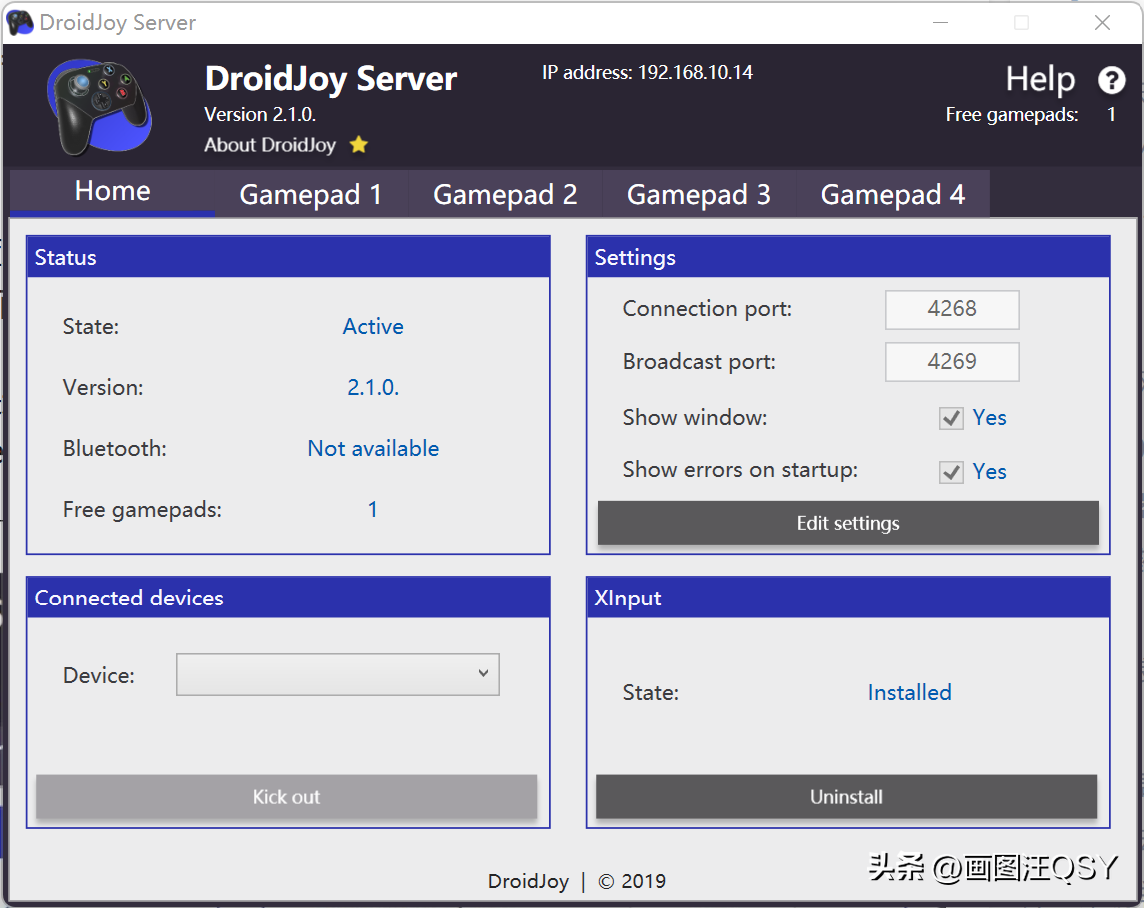Click the Kick out button
Screen dimensions: 1144x908
point(287,796)
